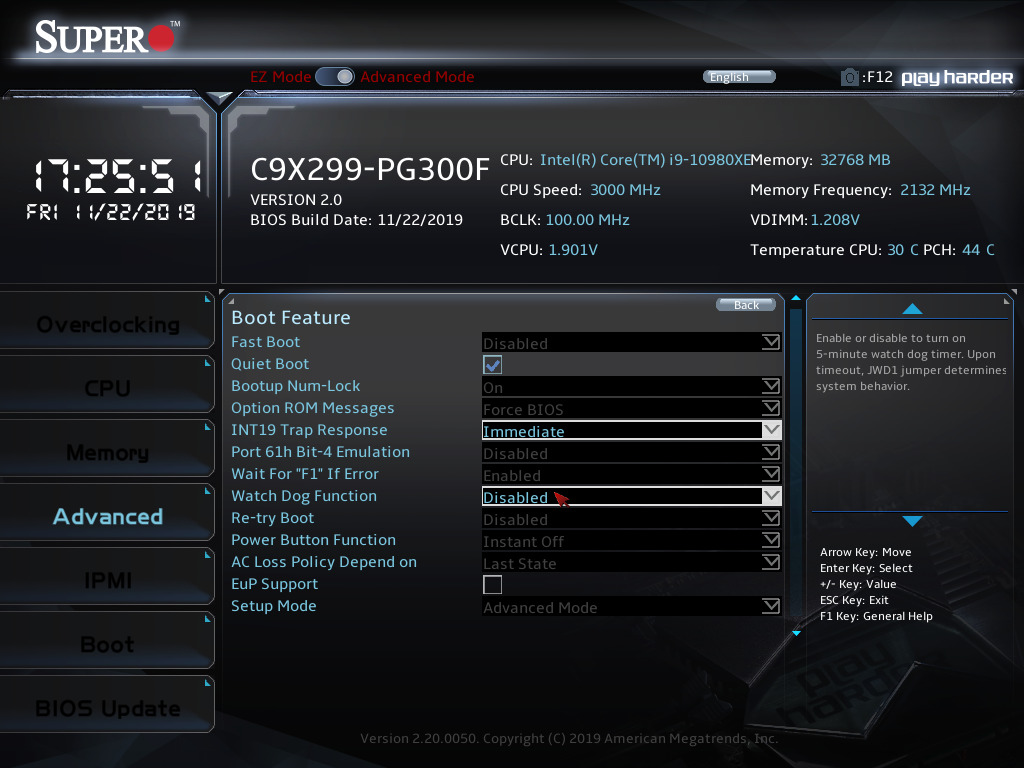Click the VCPU value 1.901V
The width and height of the screenshot is (1024, 768).
[573, 250]
